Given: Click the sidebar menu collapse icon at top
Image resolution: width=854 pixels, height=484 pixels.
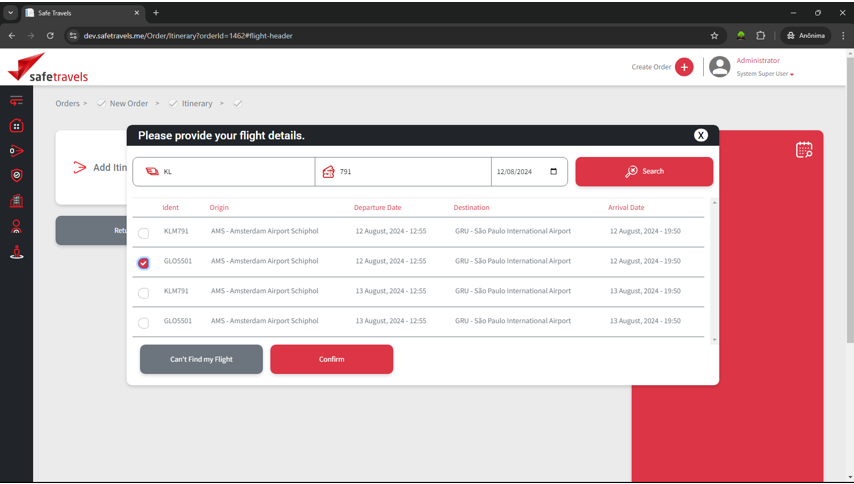Looking at the screenshot, I should coord(16,101).
